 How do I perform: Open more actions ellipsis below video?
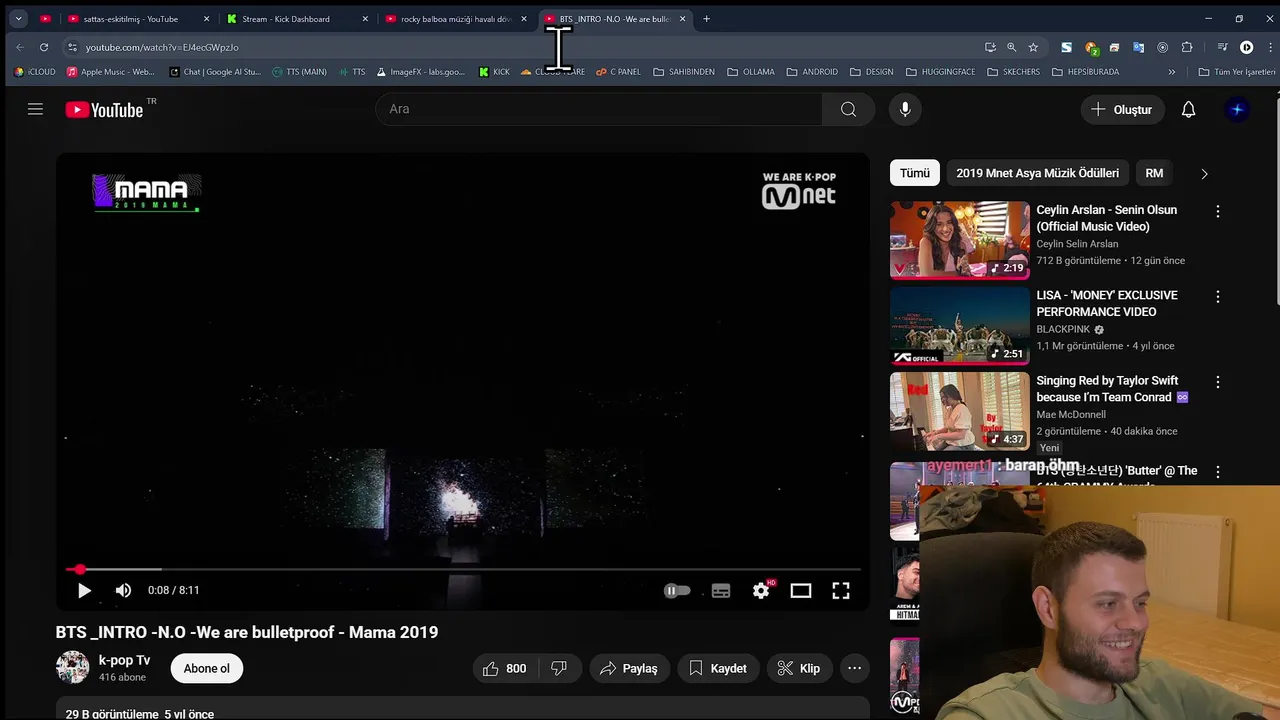pos(854,668)
